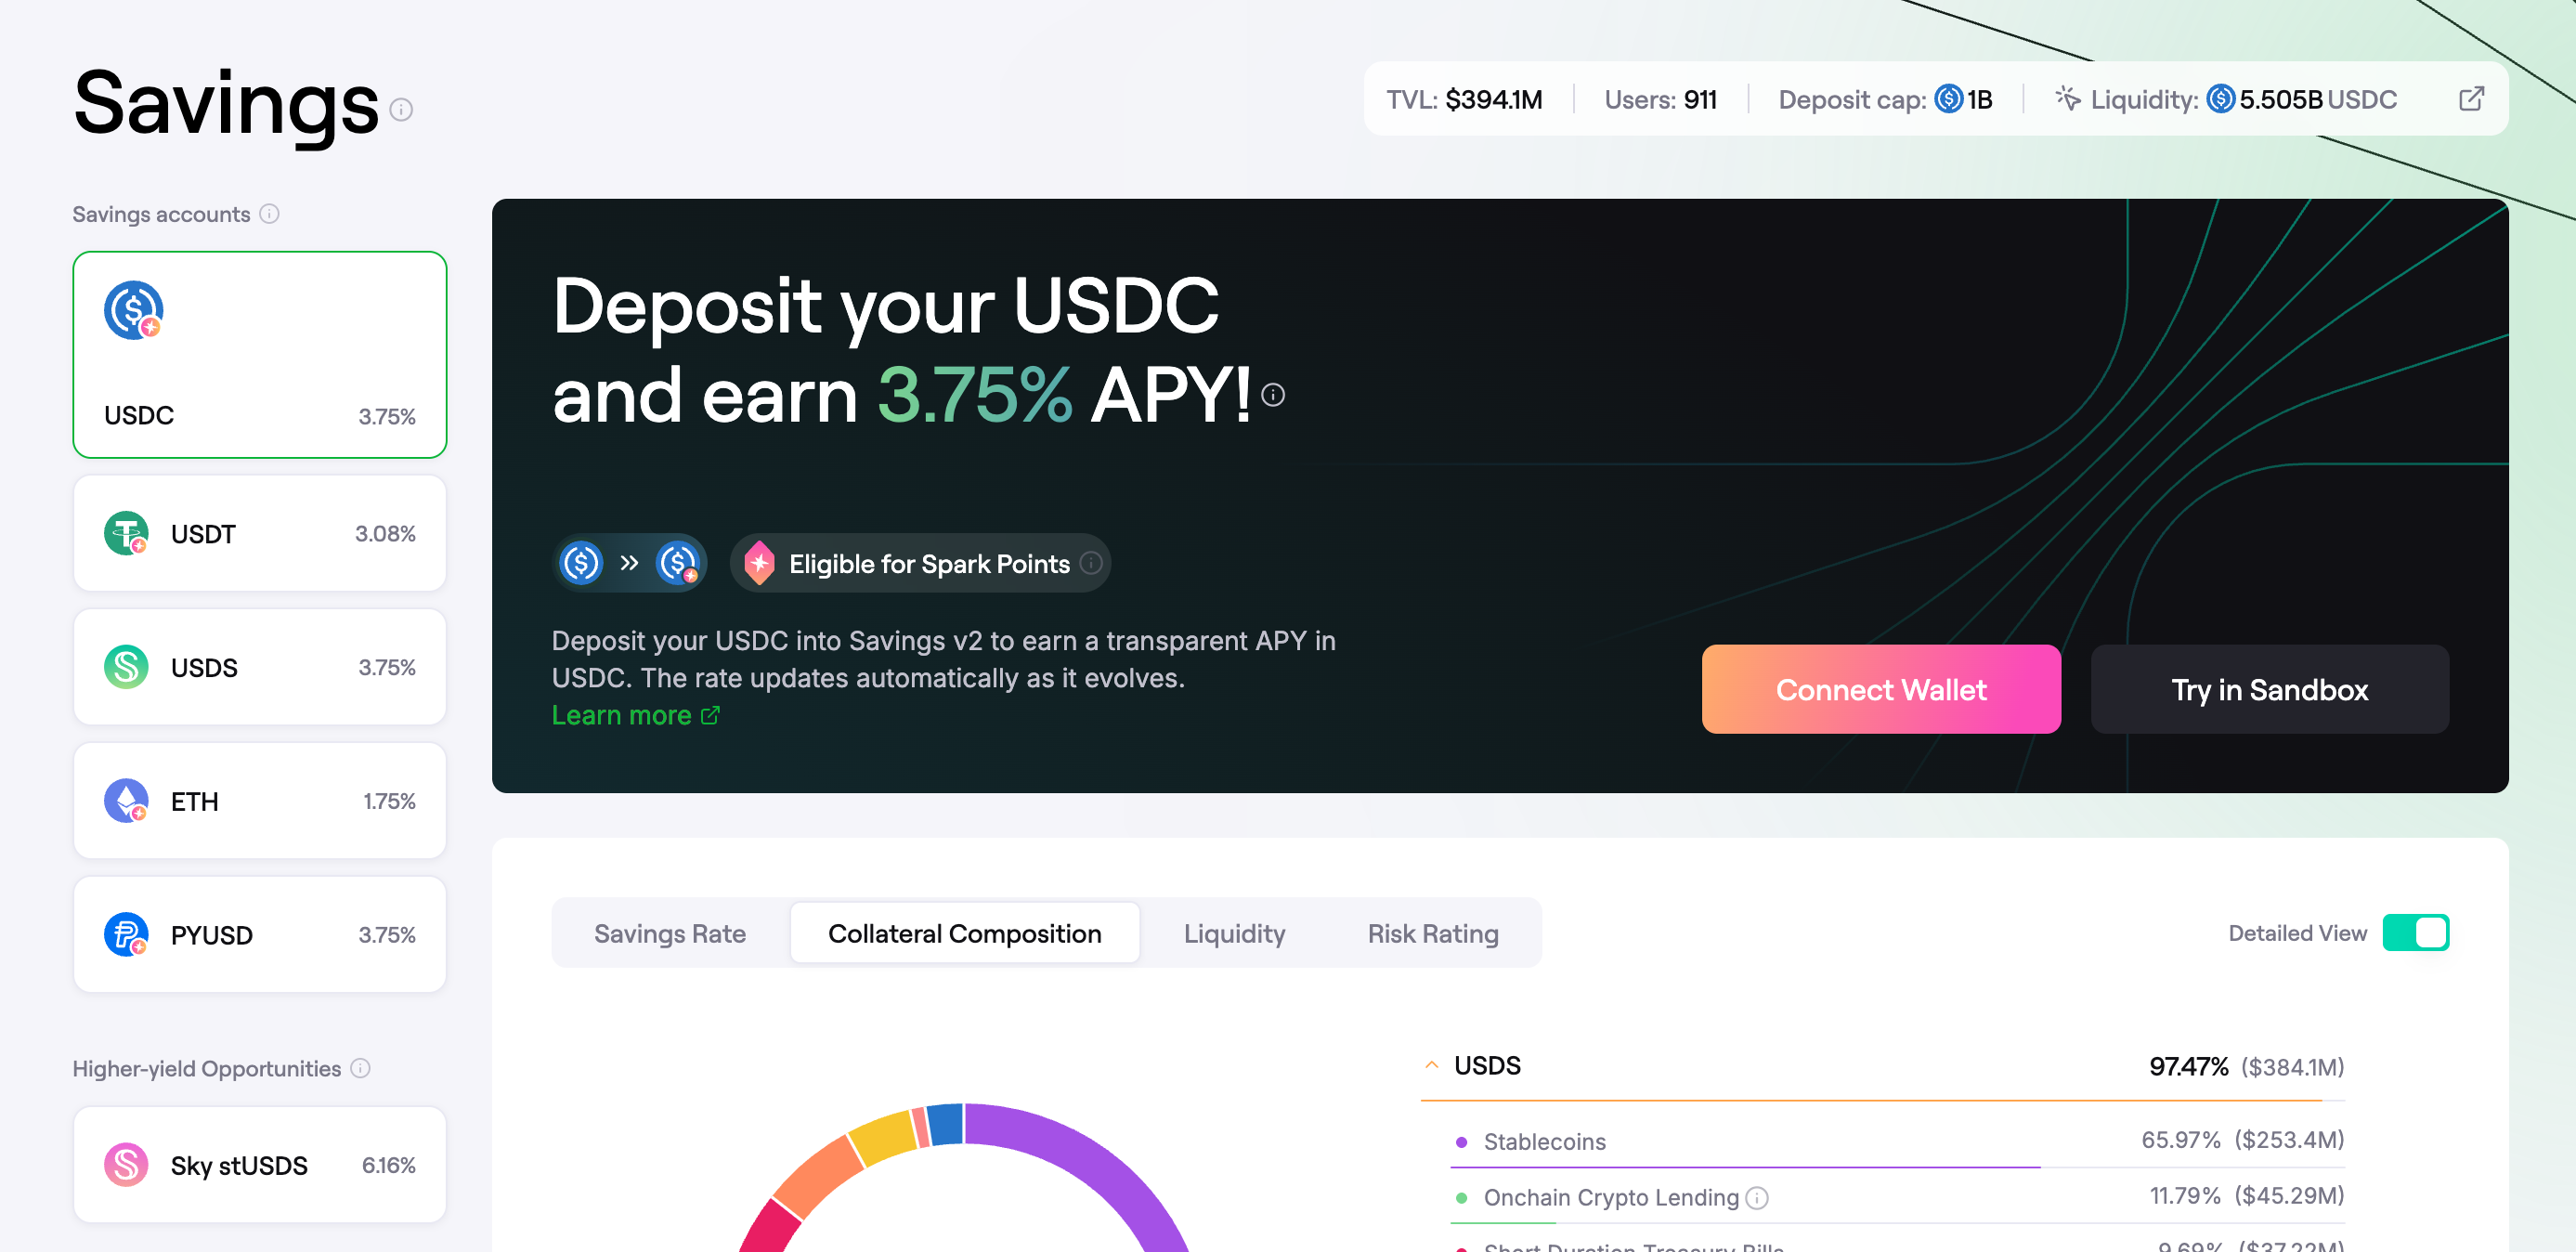This screenshot has height=1252, width=2576.
Task: Choose the ETH savings account
Action: tap(259, 800)
